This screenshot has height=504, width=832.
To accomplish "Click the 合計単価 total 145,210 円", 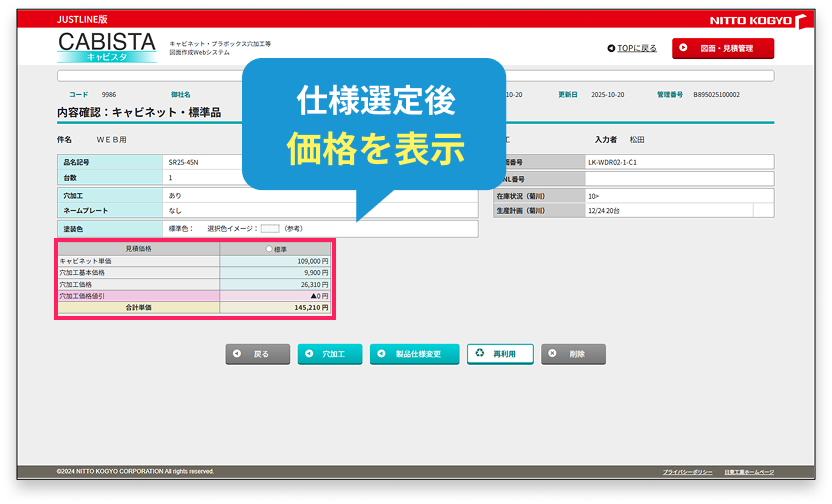I will 311,308.
